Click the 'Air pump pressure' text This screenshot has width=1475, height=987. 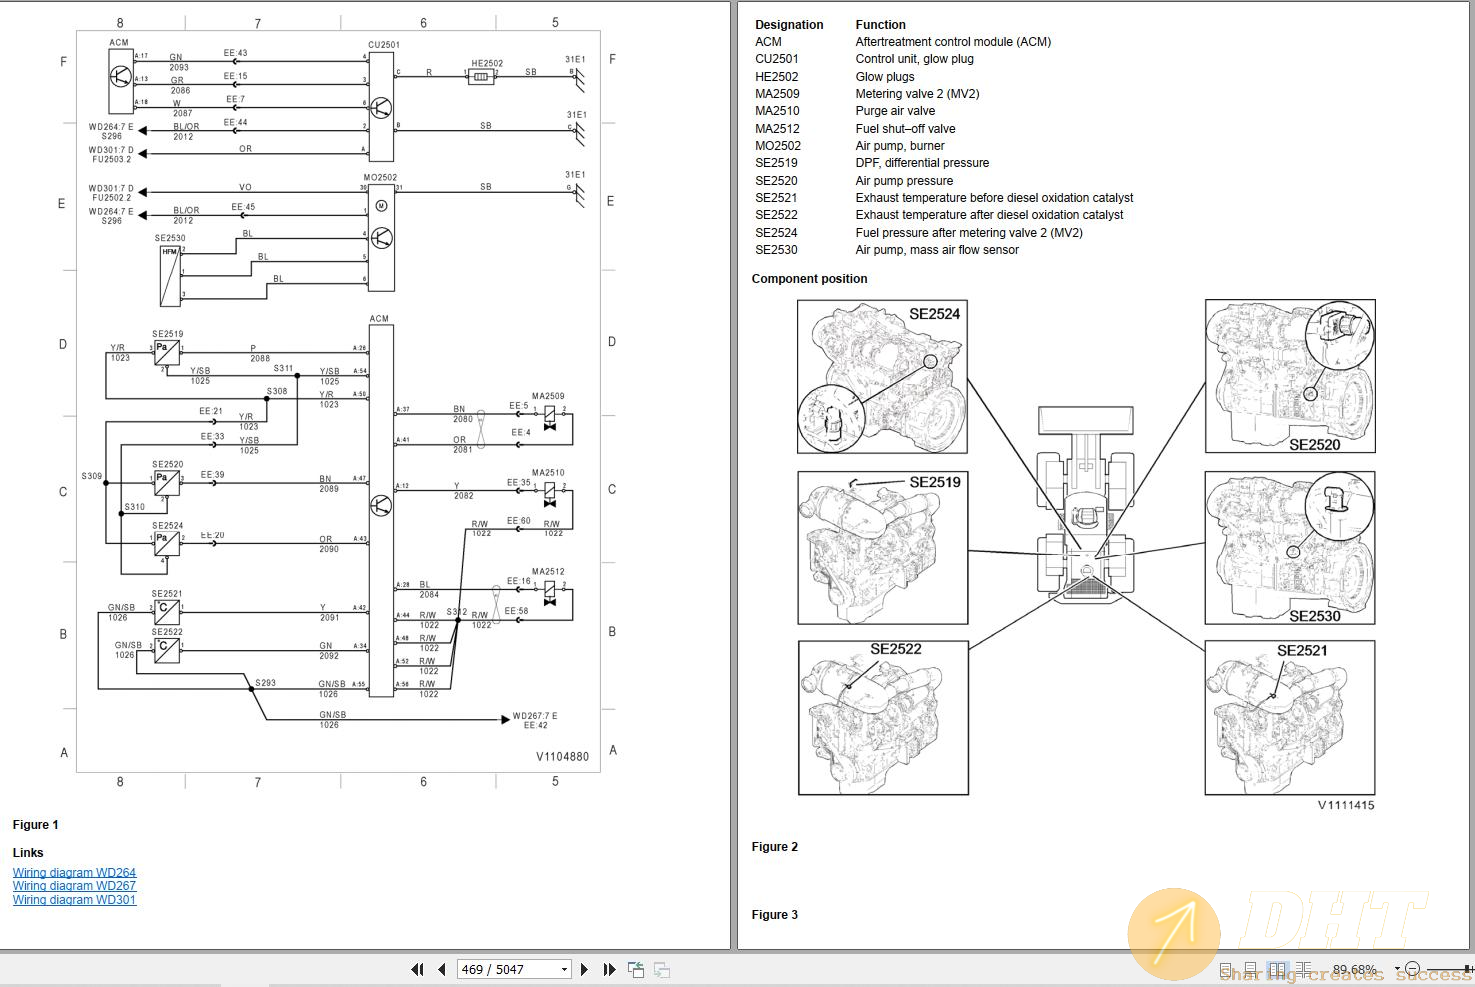click(x=904, y=181)
